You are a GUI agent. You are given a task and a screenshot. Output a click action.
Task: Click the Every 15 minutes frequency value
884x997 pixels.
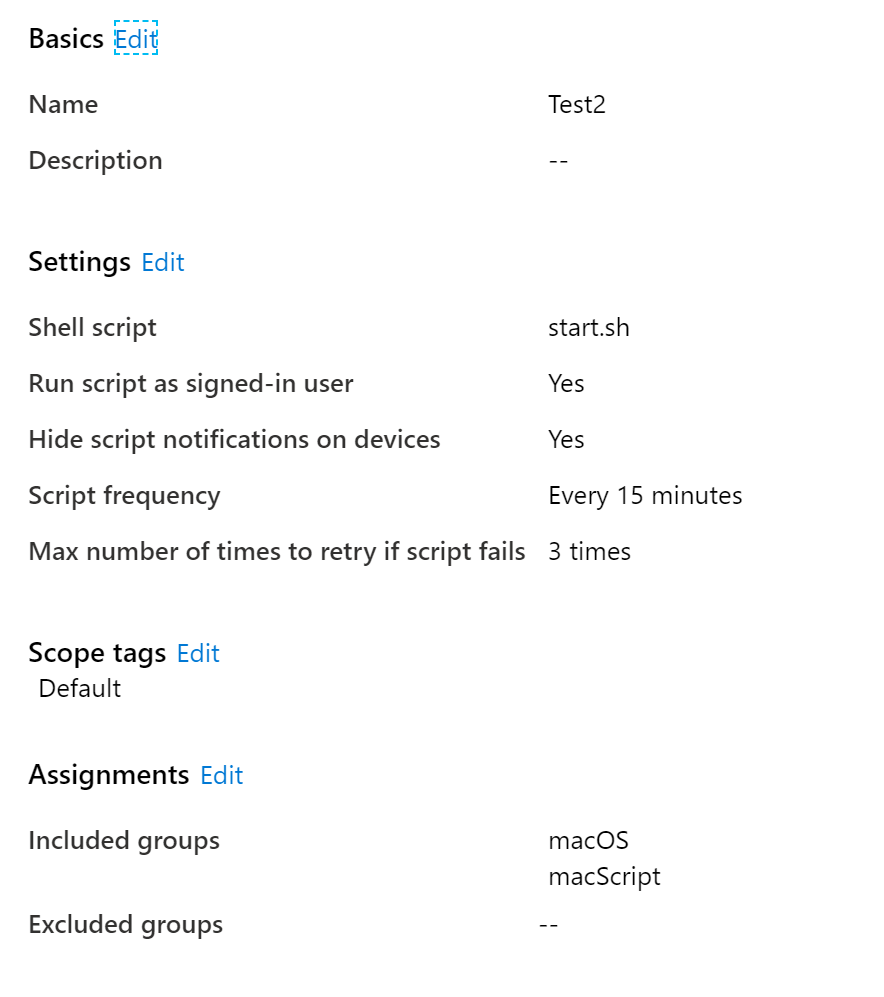(645, 496)
